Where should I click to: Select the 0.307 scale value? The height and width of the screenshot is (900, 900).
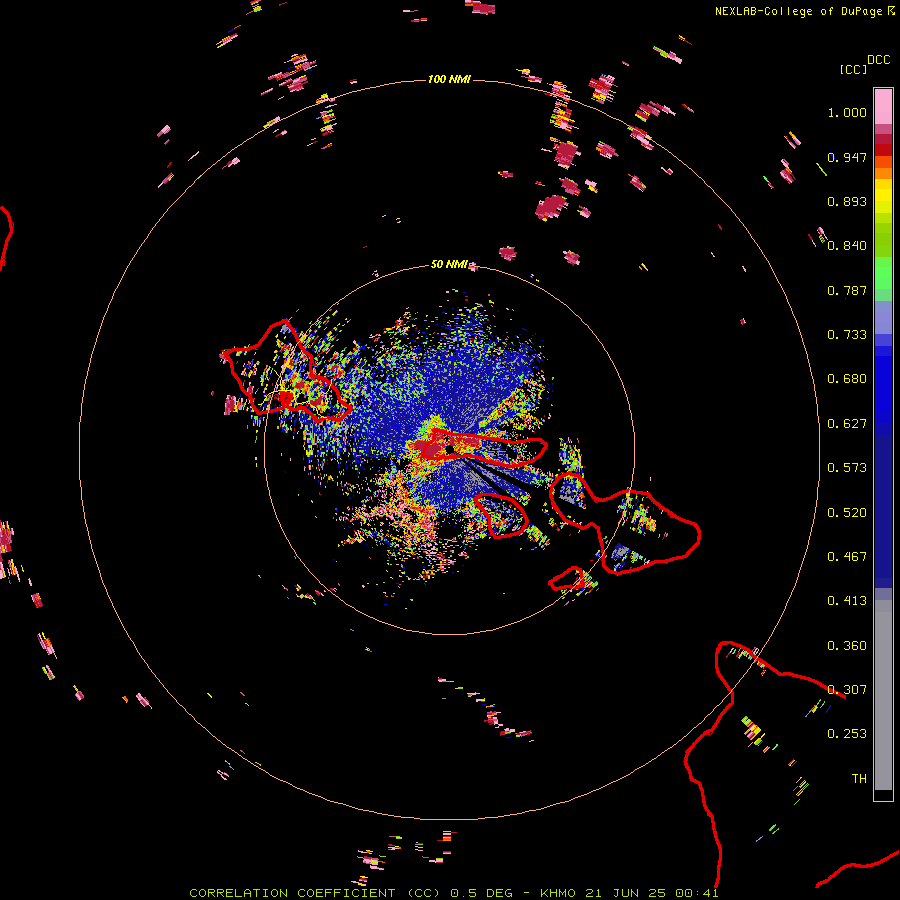[x=847, y=690]
